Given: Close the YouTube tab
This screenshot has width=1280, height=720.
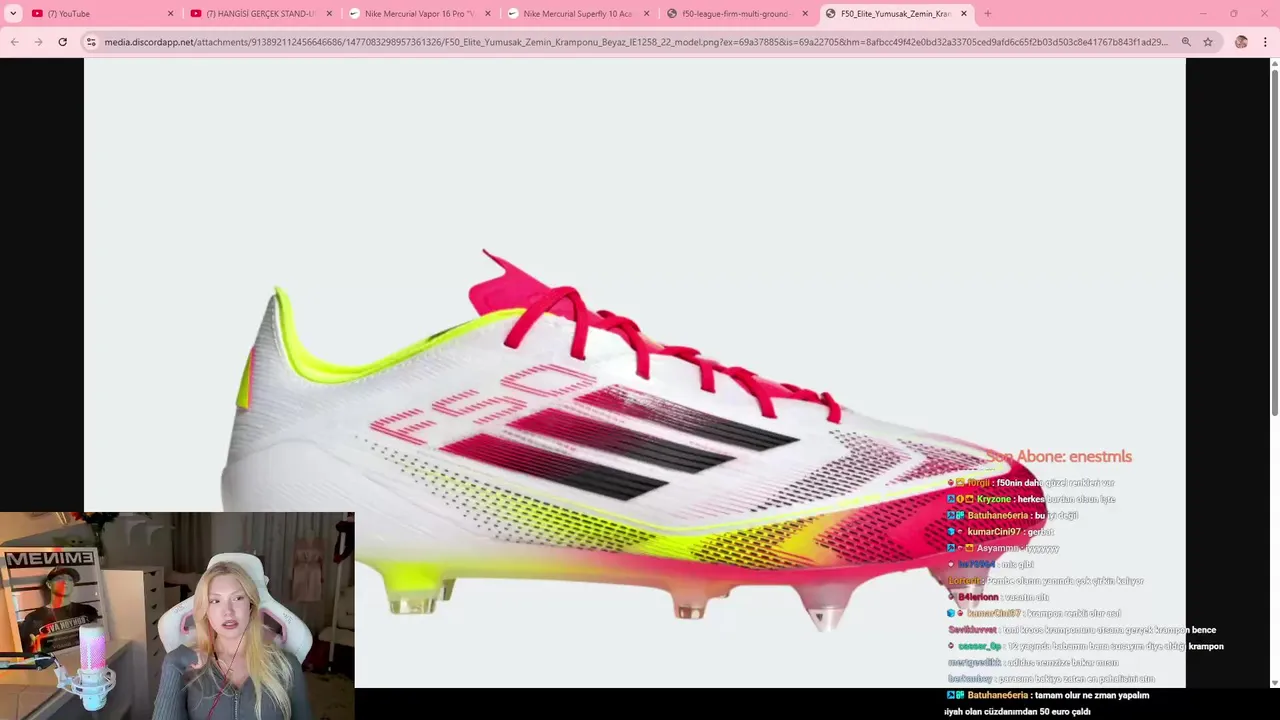Looking at the screenshot, I should (x=170, y=13).
